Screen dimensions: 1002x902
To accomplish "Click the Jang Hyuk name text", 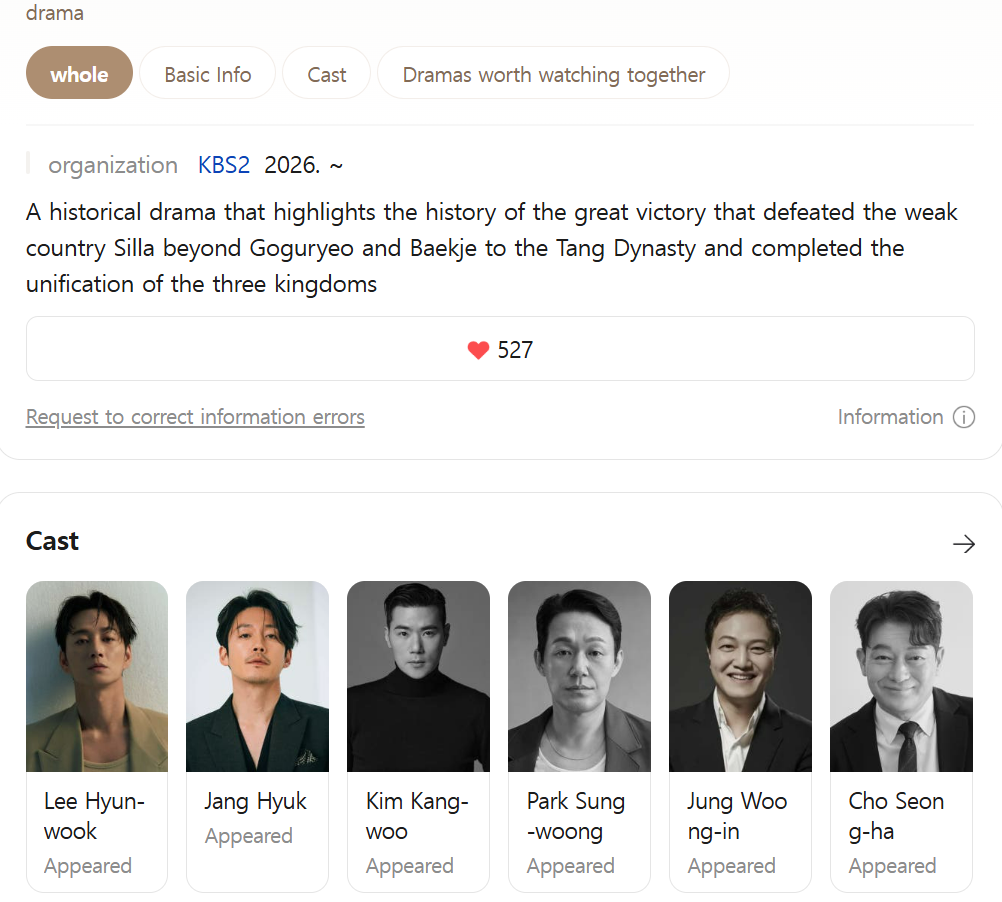I will pos(256,801).
